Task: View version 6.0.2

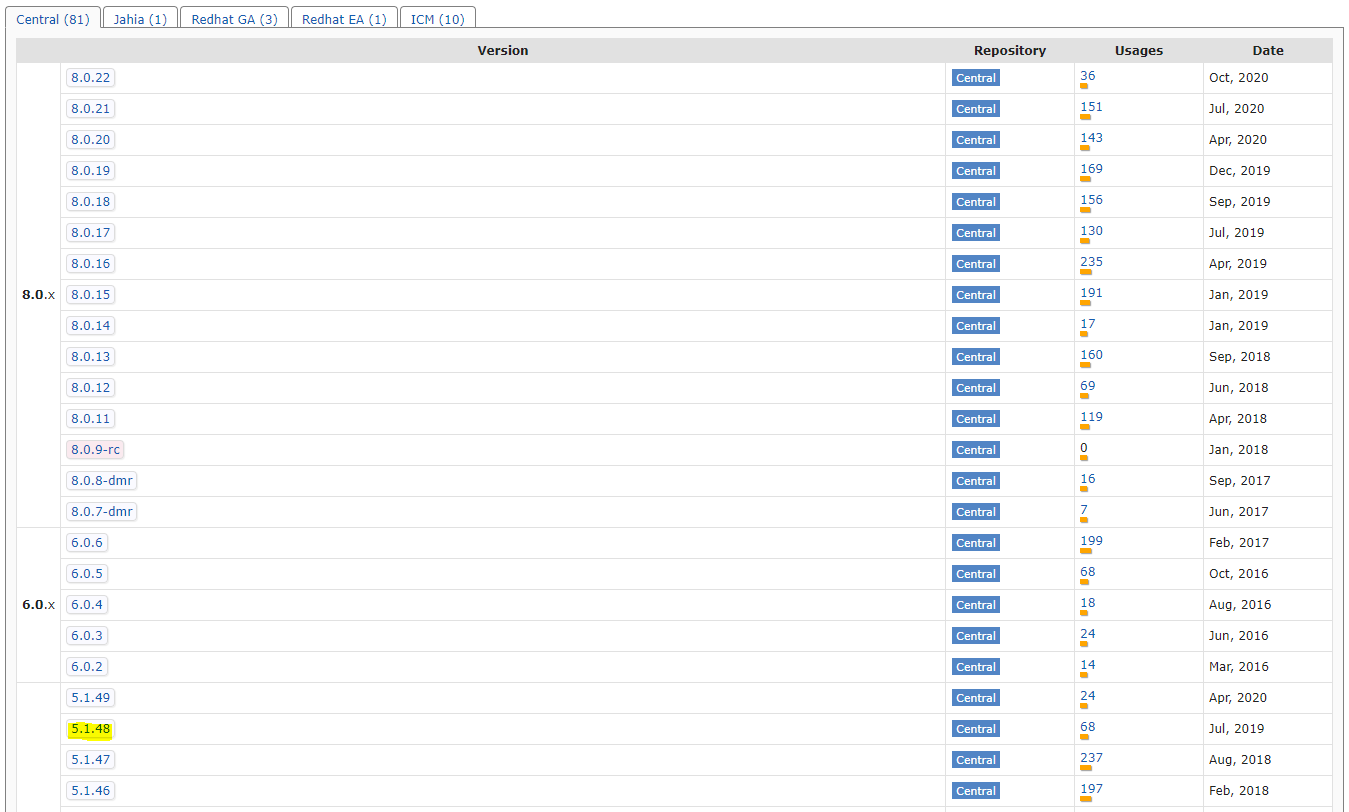Action: 86,667
